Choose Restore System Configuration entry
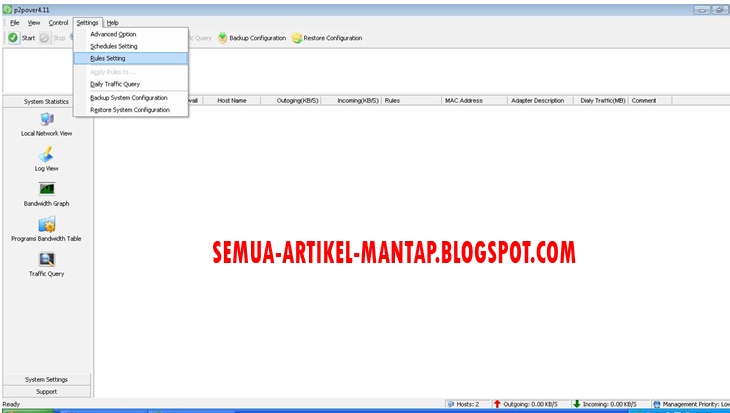The image size is (730, 413). [131, 110]
